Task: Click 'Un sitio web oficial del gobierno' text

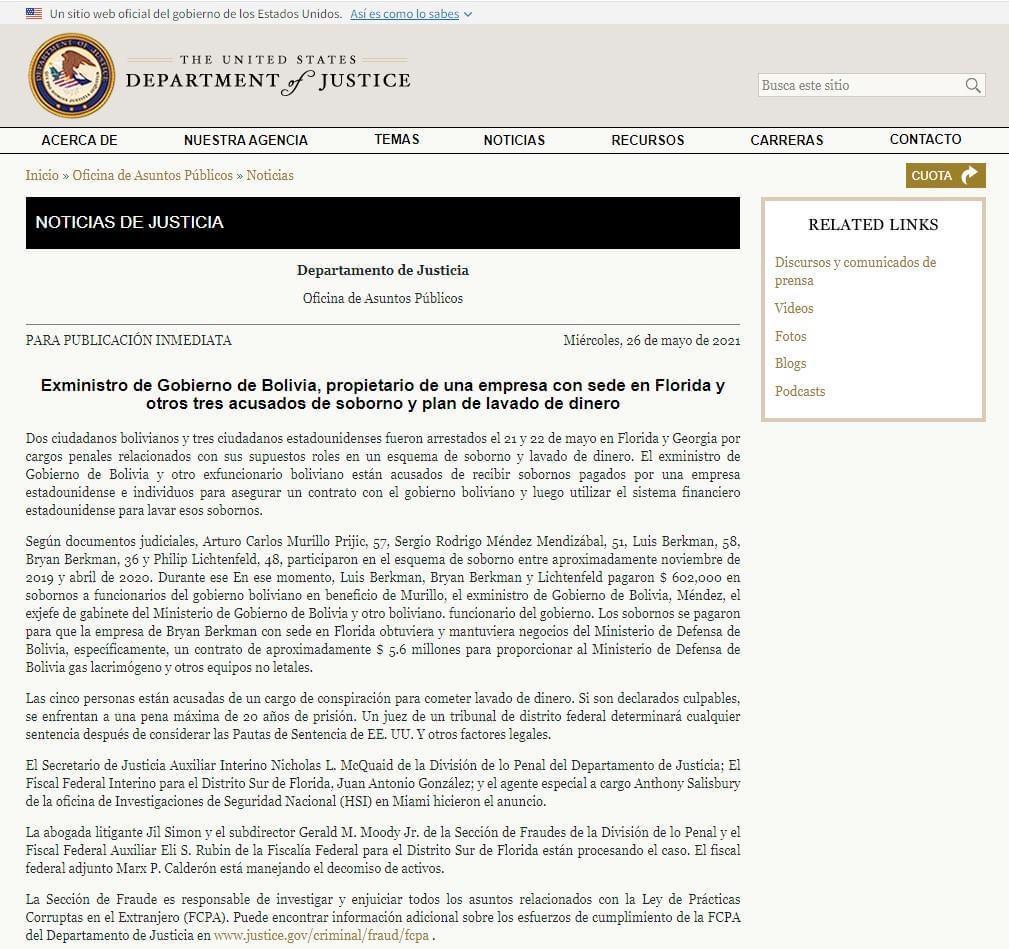Action: coord(196,14)
